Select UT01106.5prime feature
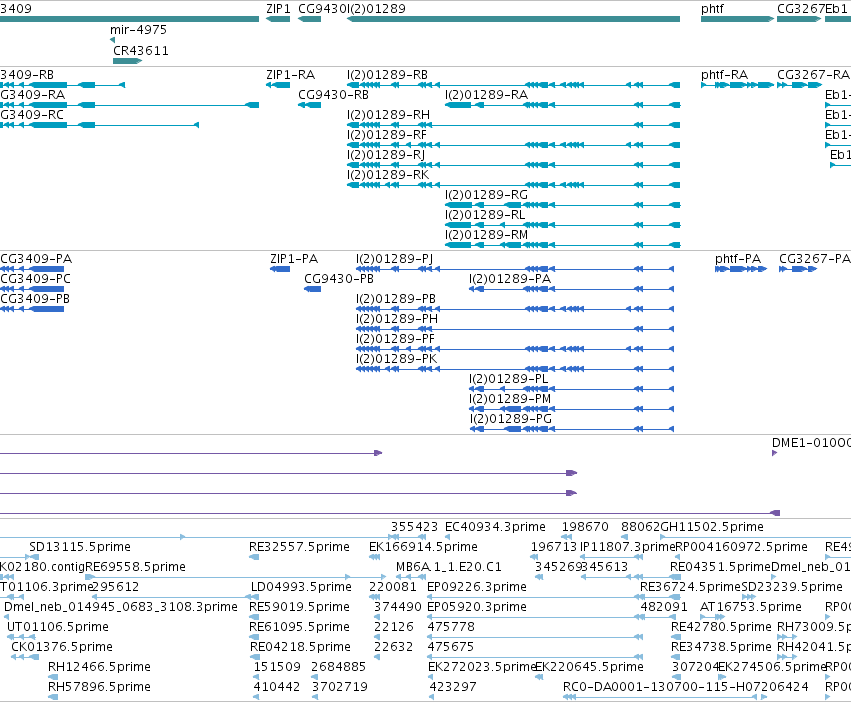The width and height of the screenshot is (851, 702). point(58,628)
